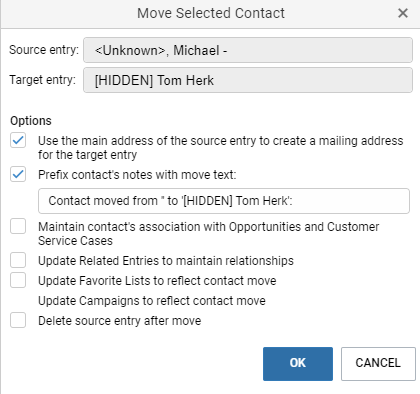Uncheck the use main address checkbox box
The height and width of the screenshot is (394, 420).
[18, 140]
